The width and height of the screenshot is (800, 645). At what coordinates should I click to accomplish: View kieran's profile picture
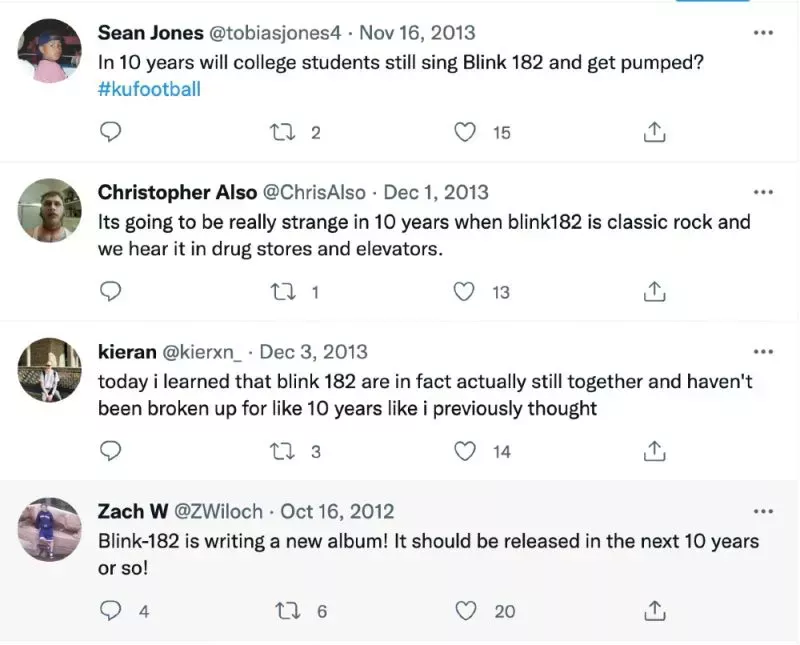[x=49, y=369]
